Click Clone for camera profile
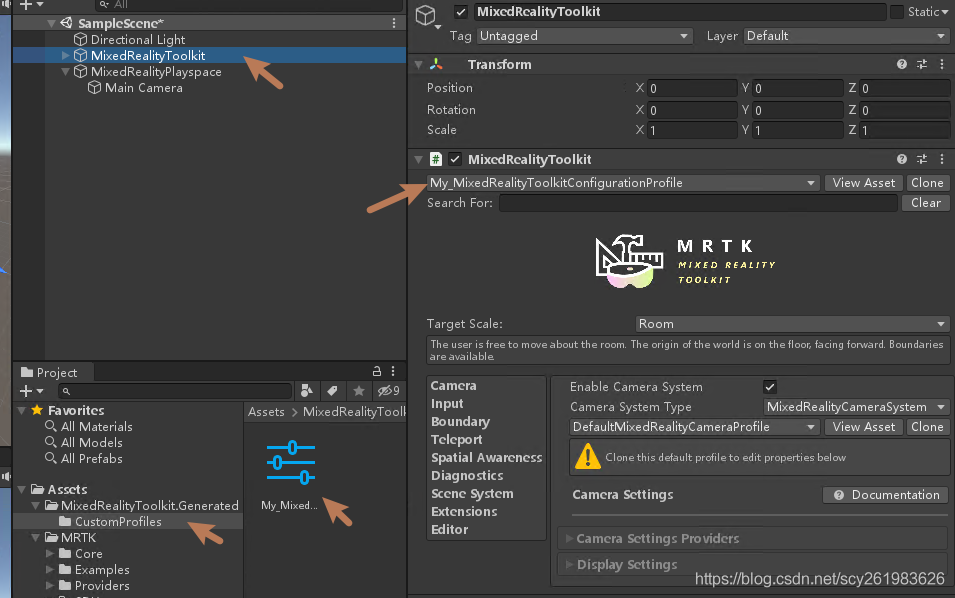 tap(927, 427)
